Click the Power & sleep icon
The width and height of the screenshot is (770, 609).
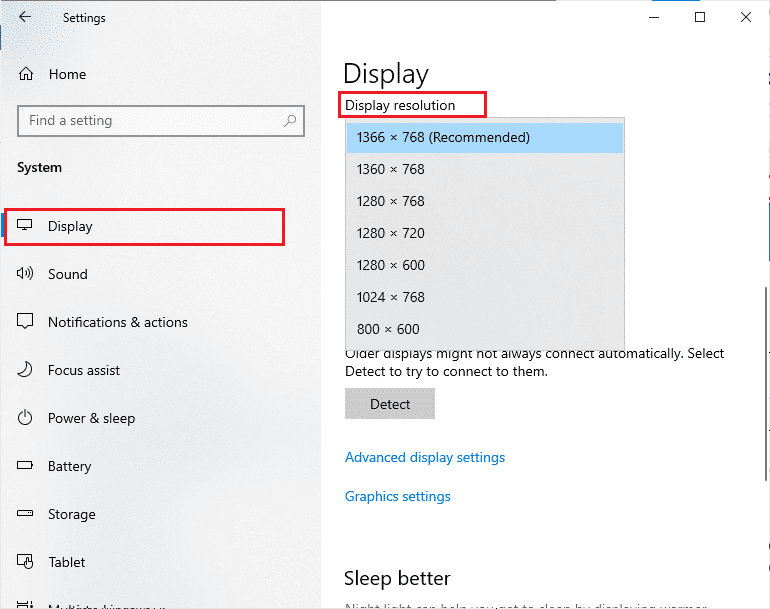click(x=26, y=418)
